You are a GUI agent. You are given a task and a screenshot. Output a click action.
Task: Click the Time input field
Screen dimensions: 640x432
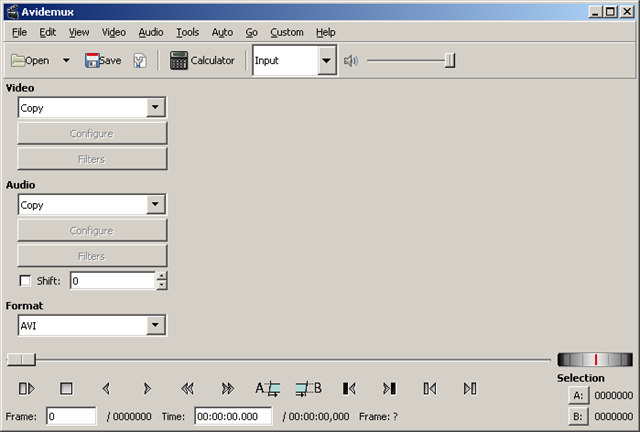tap(233, 416)
